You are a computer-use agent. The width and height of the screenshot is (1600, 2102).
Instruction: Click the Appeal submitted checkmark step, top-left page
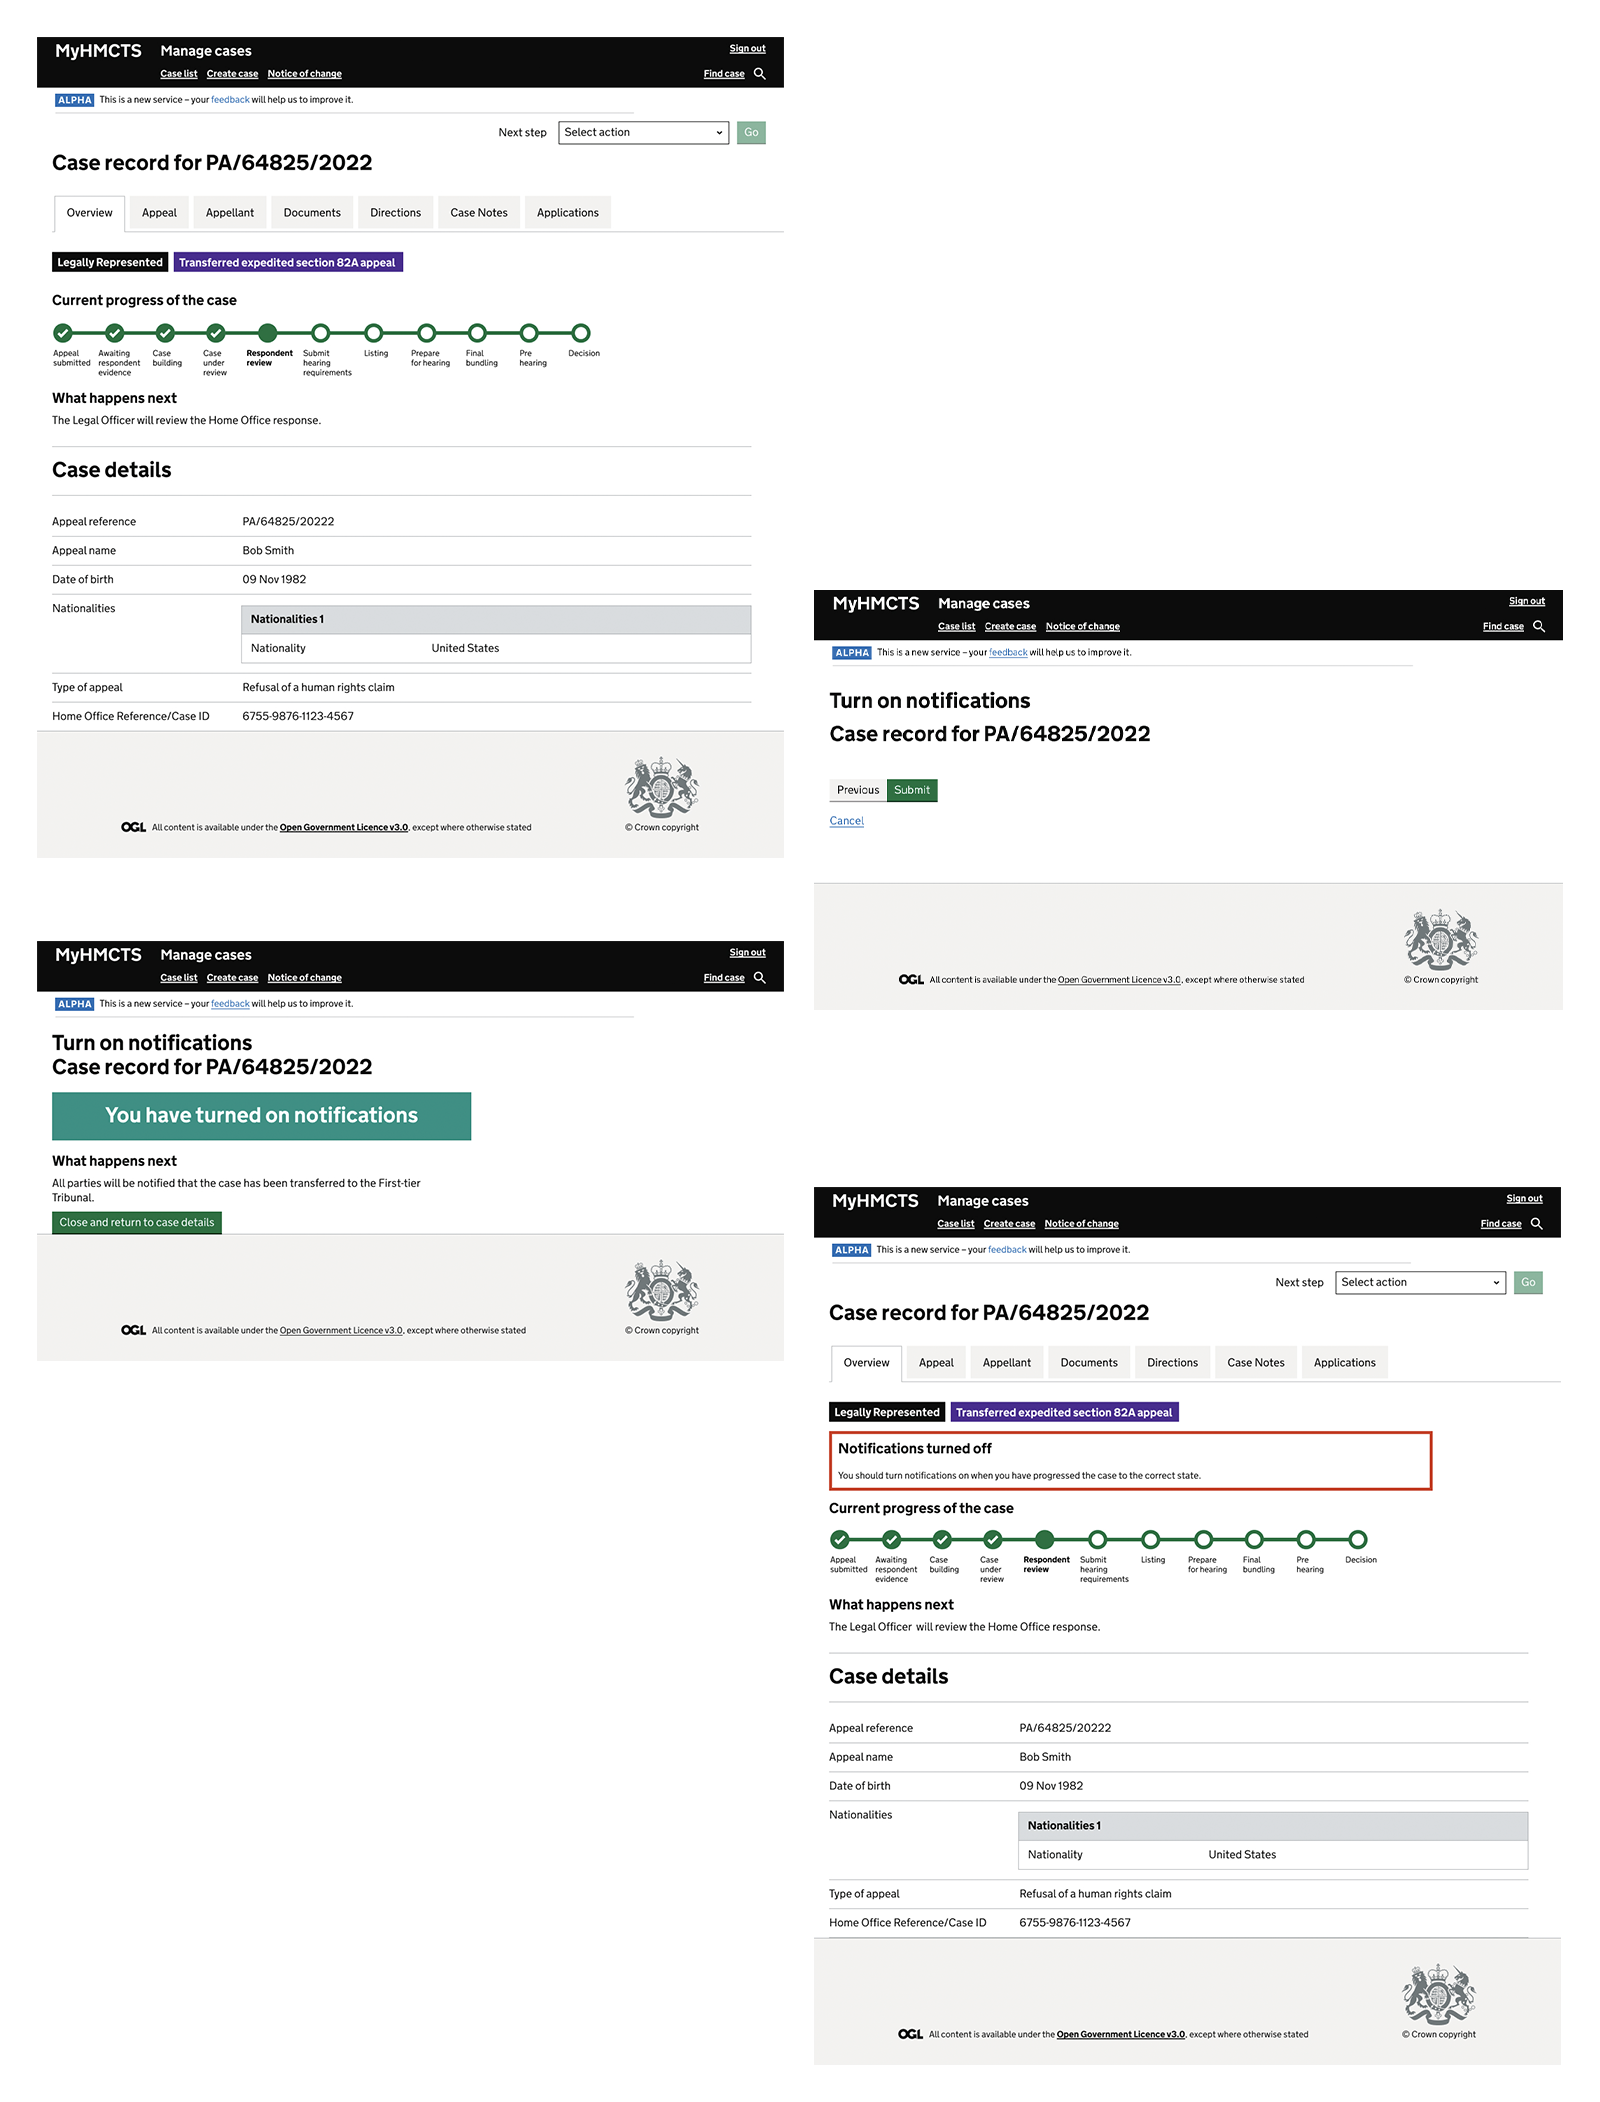pyautogui.click(x=63, y=333)
